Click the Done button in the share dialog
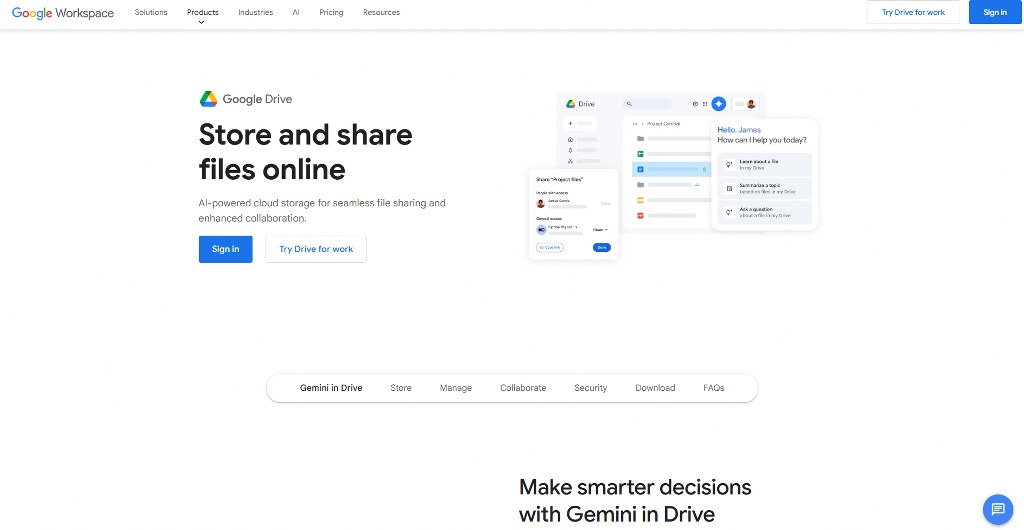 coord(601,247)
